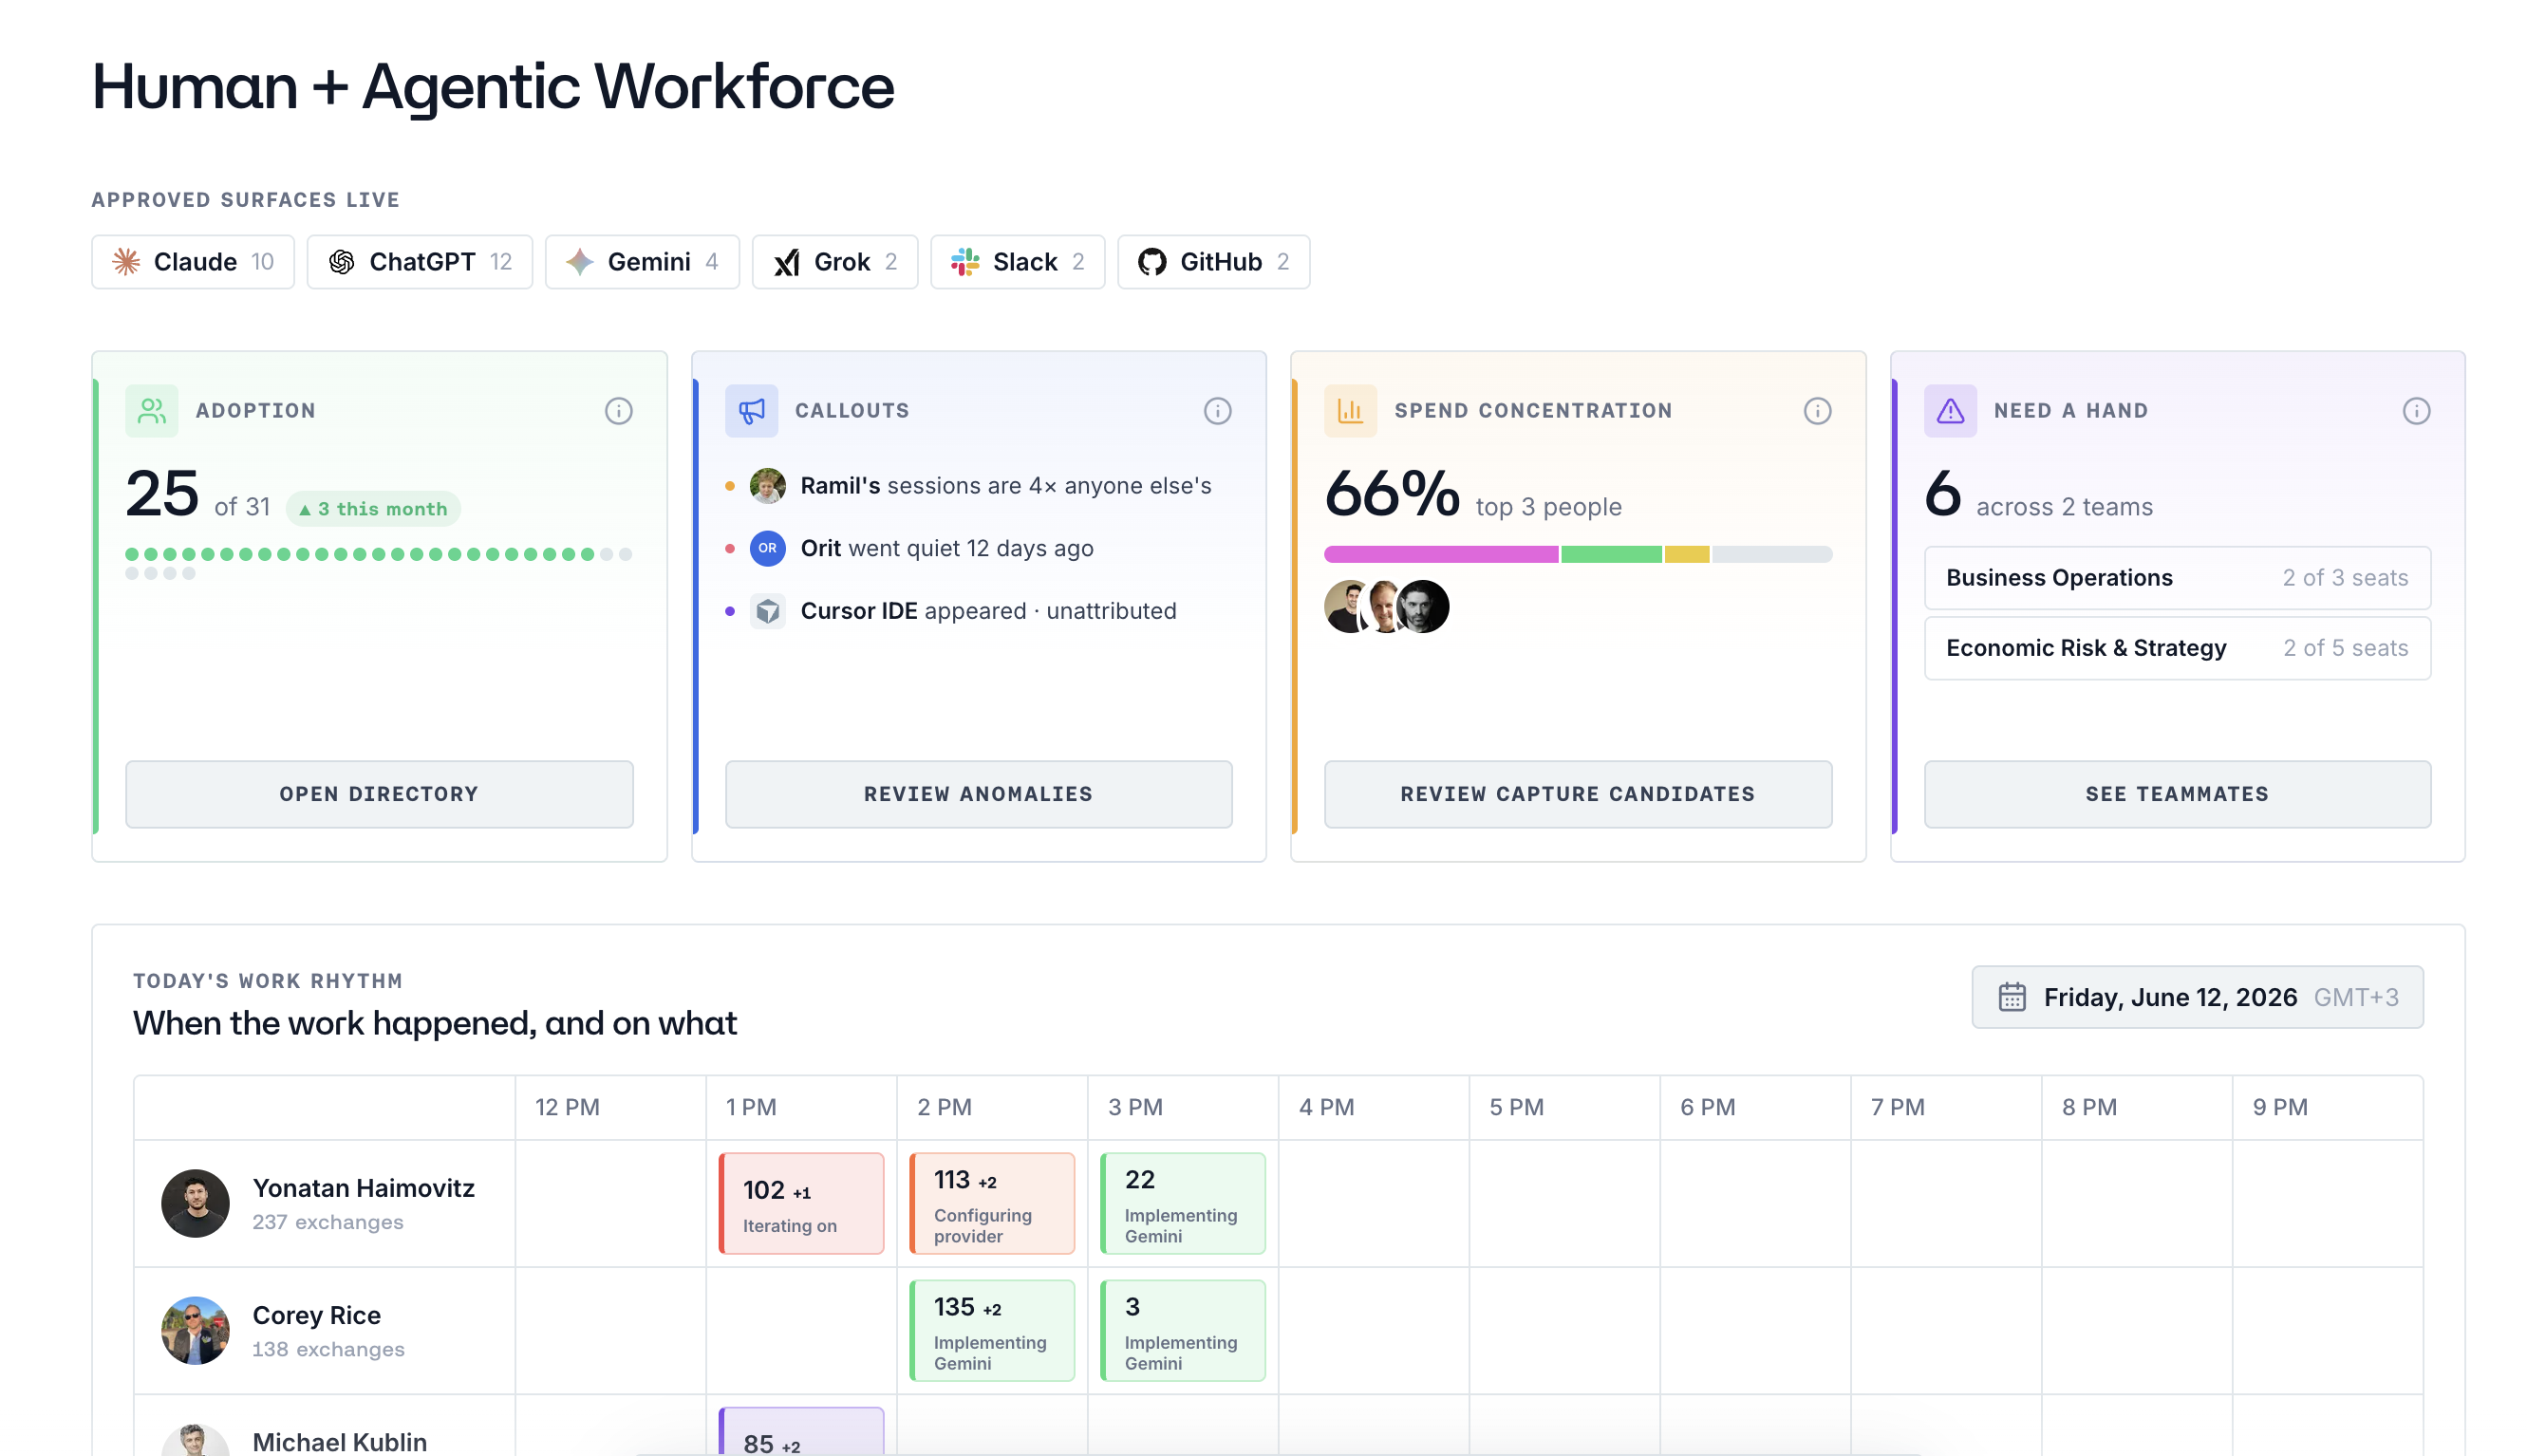Click Review Capture Candidates button

click(x=1578, y=794)
